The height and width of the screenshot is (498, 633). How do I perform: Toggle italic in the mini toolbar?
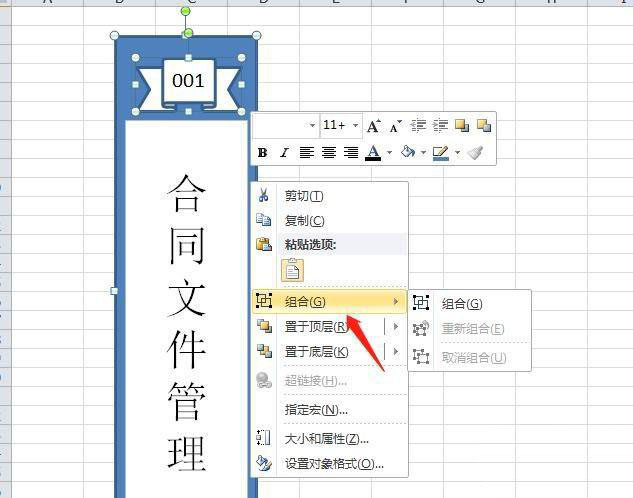284,153
